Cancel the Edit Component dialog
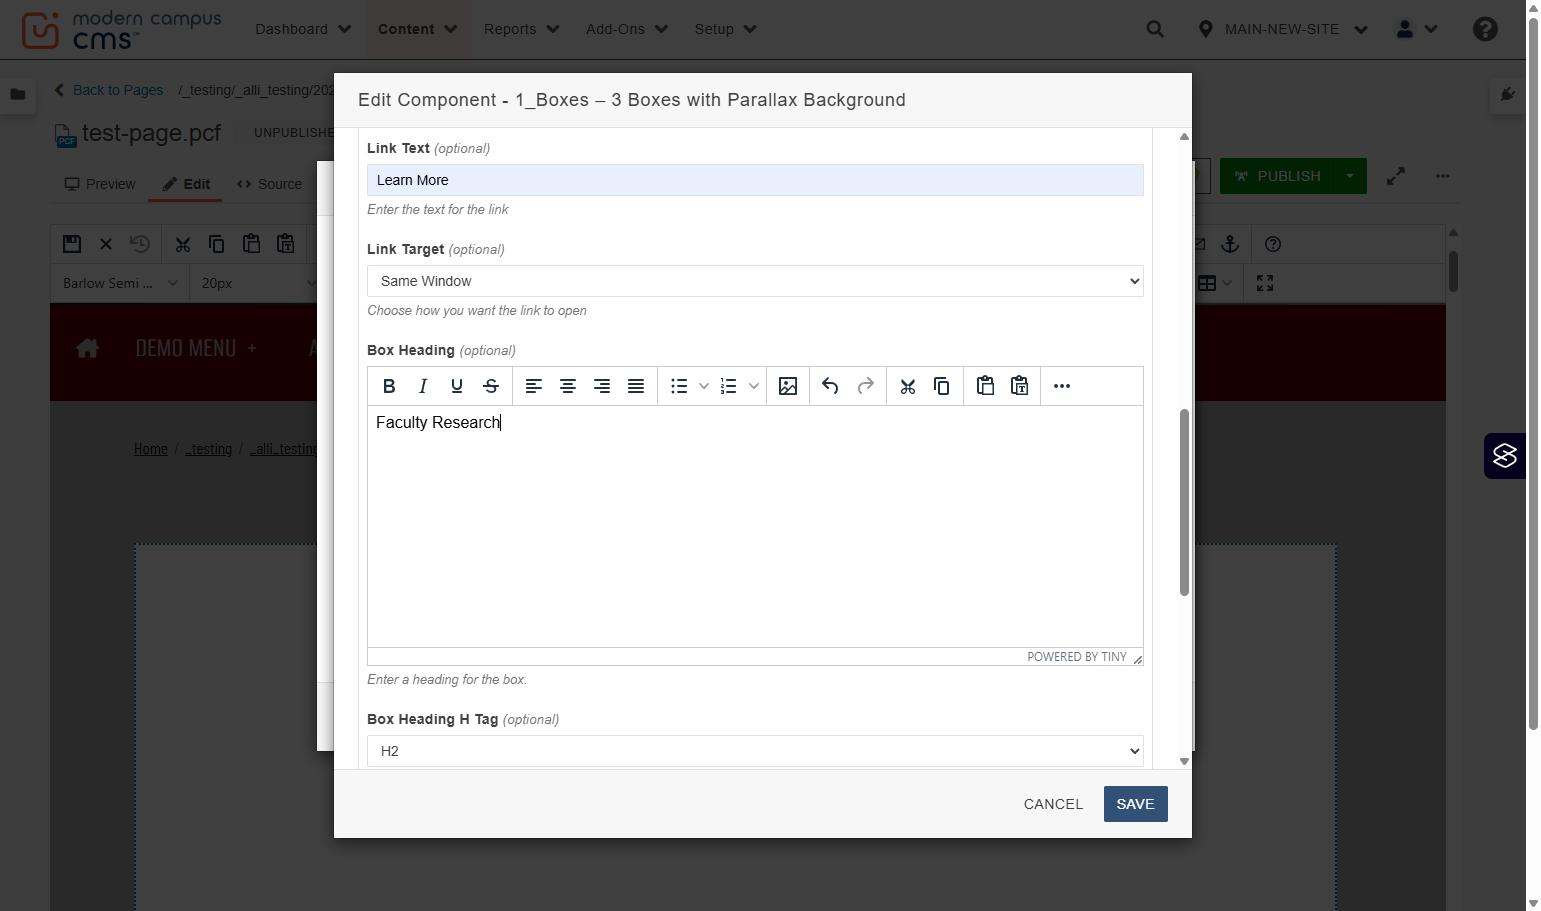1541x911 pixels. pyautogui.click(x=1053, y=804)
